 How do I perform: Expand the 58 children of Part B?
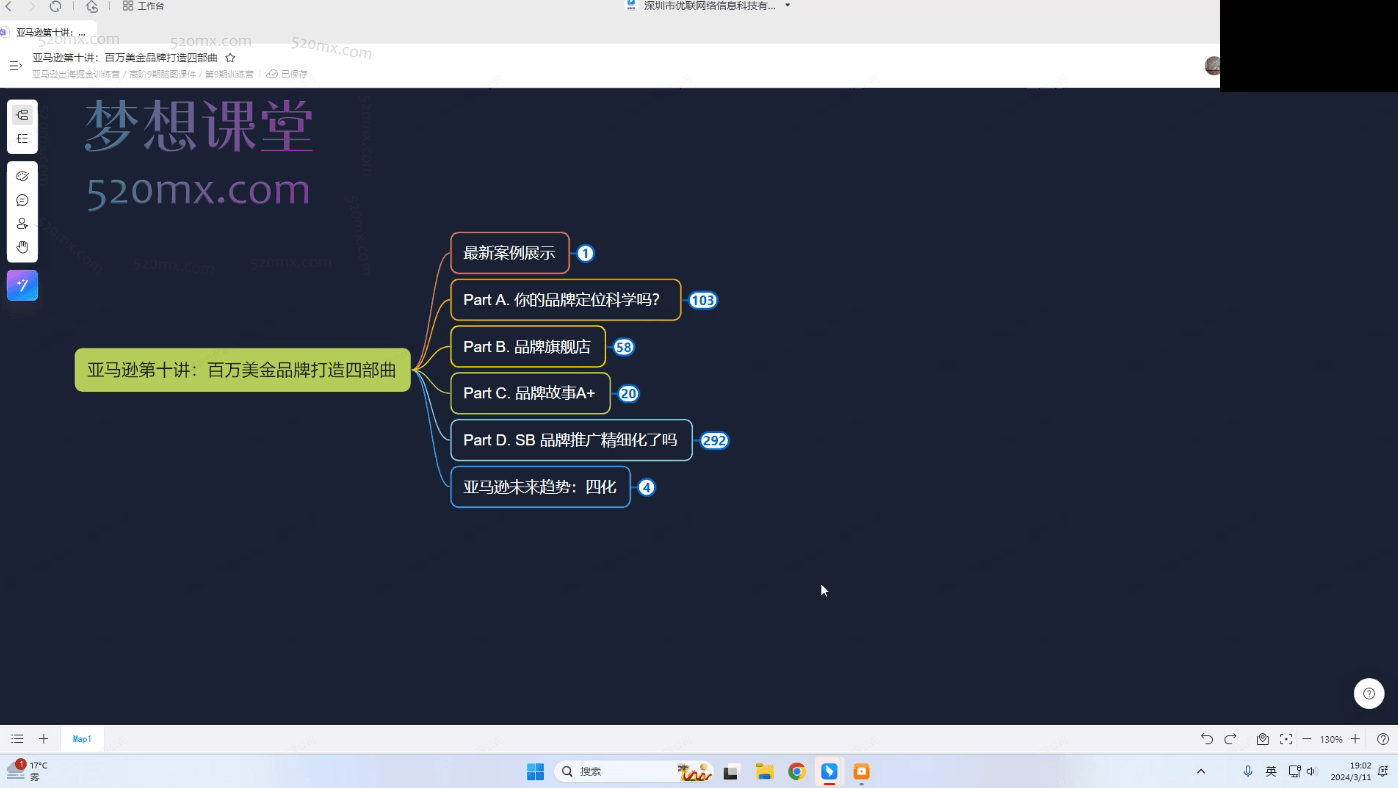pos(624,347)
